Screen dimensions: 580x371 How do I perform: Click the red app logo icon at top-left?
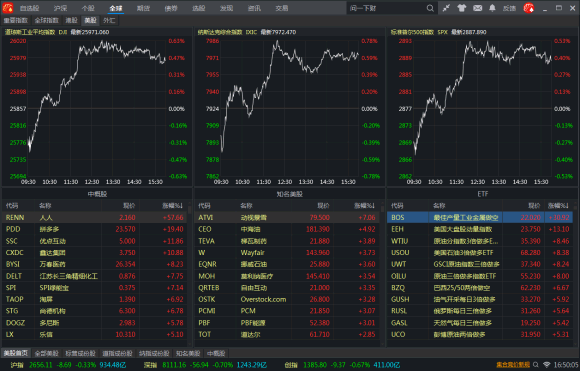(7, 8)
